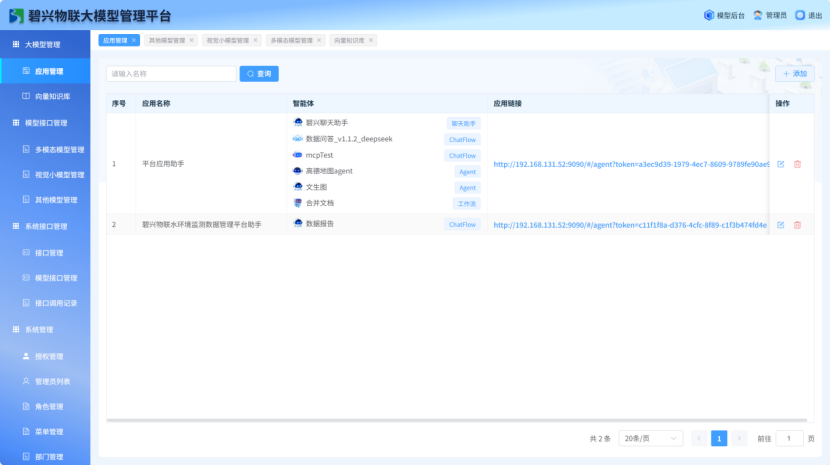Close the 向量知识库 tab
This screenshot has width=830, height=466.
point(371,40)
